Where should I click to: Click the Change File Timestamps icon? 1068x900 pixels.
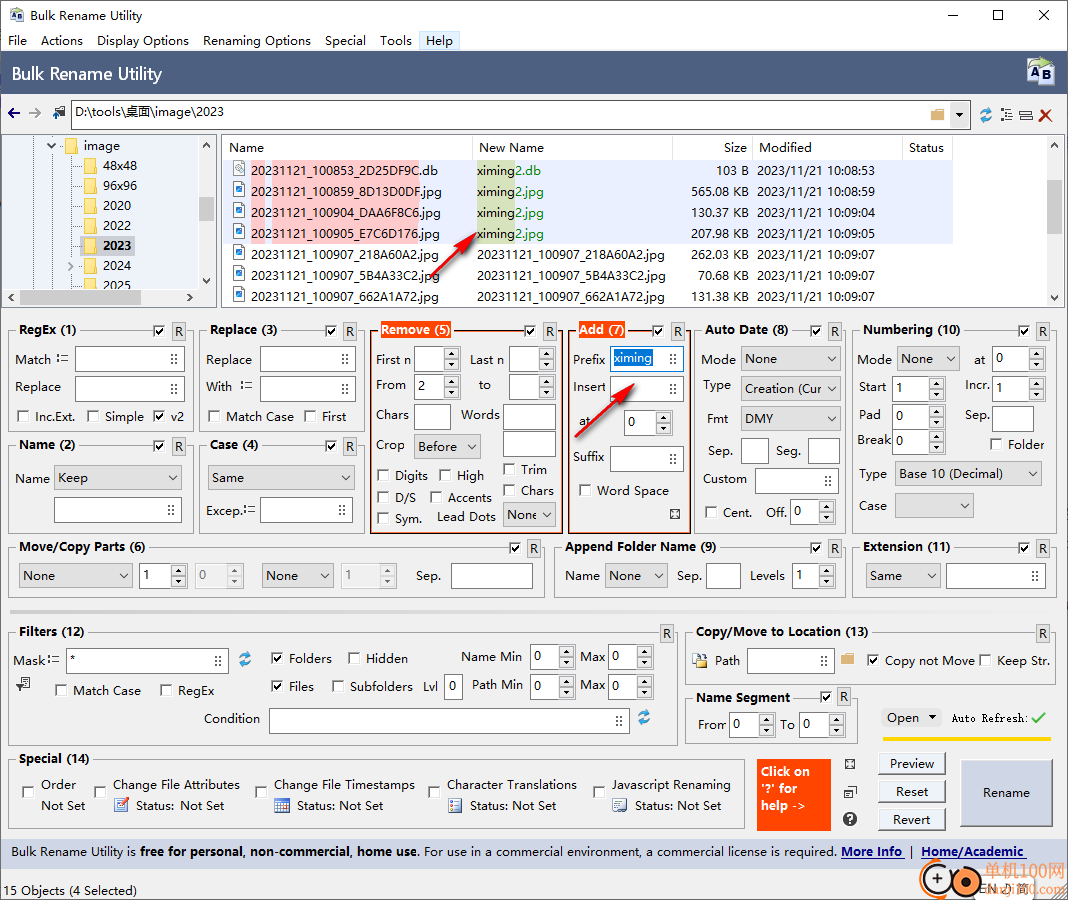pyautogui.click(x=282, y=805)
